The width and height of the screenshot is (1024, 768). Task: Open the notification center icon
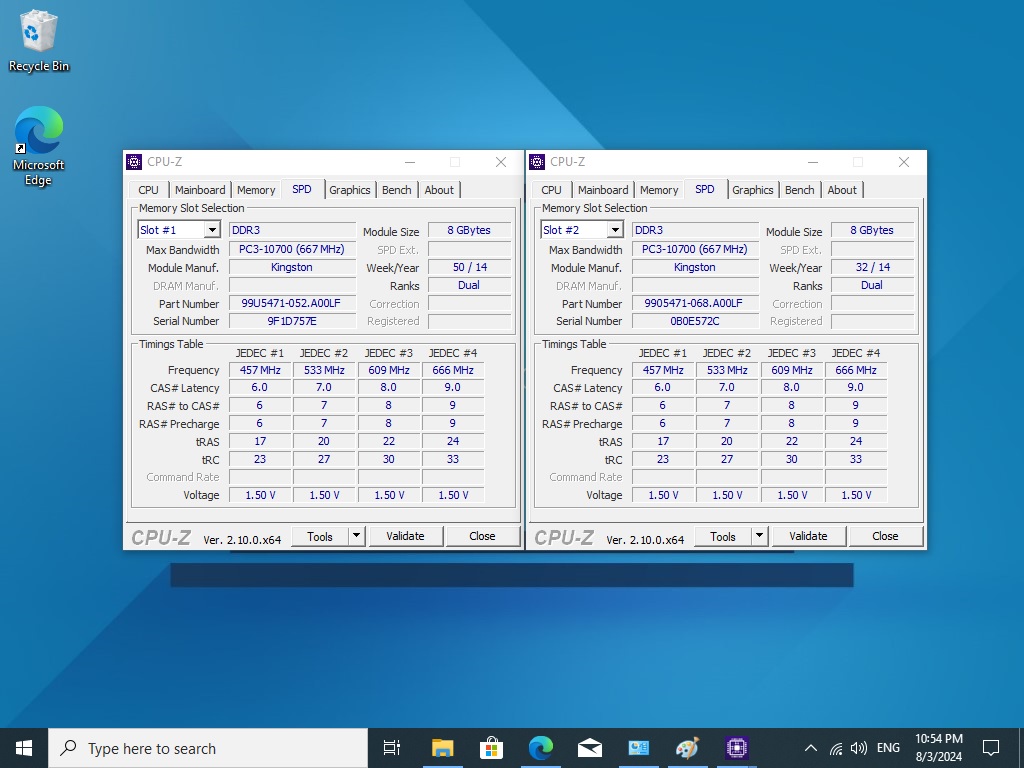coord(991,748)
